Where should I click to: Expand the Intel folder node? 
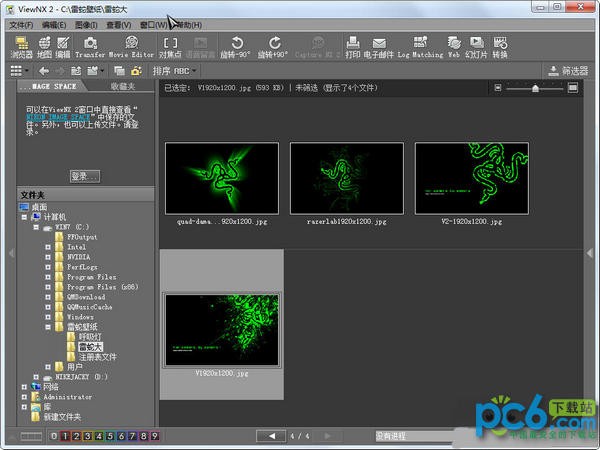pyautogui.click(x=48, y=247)
